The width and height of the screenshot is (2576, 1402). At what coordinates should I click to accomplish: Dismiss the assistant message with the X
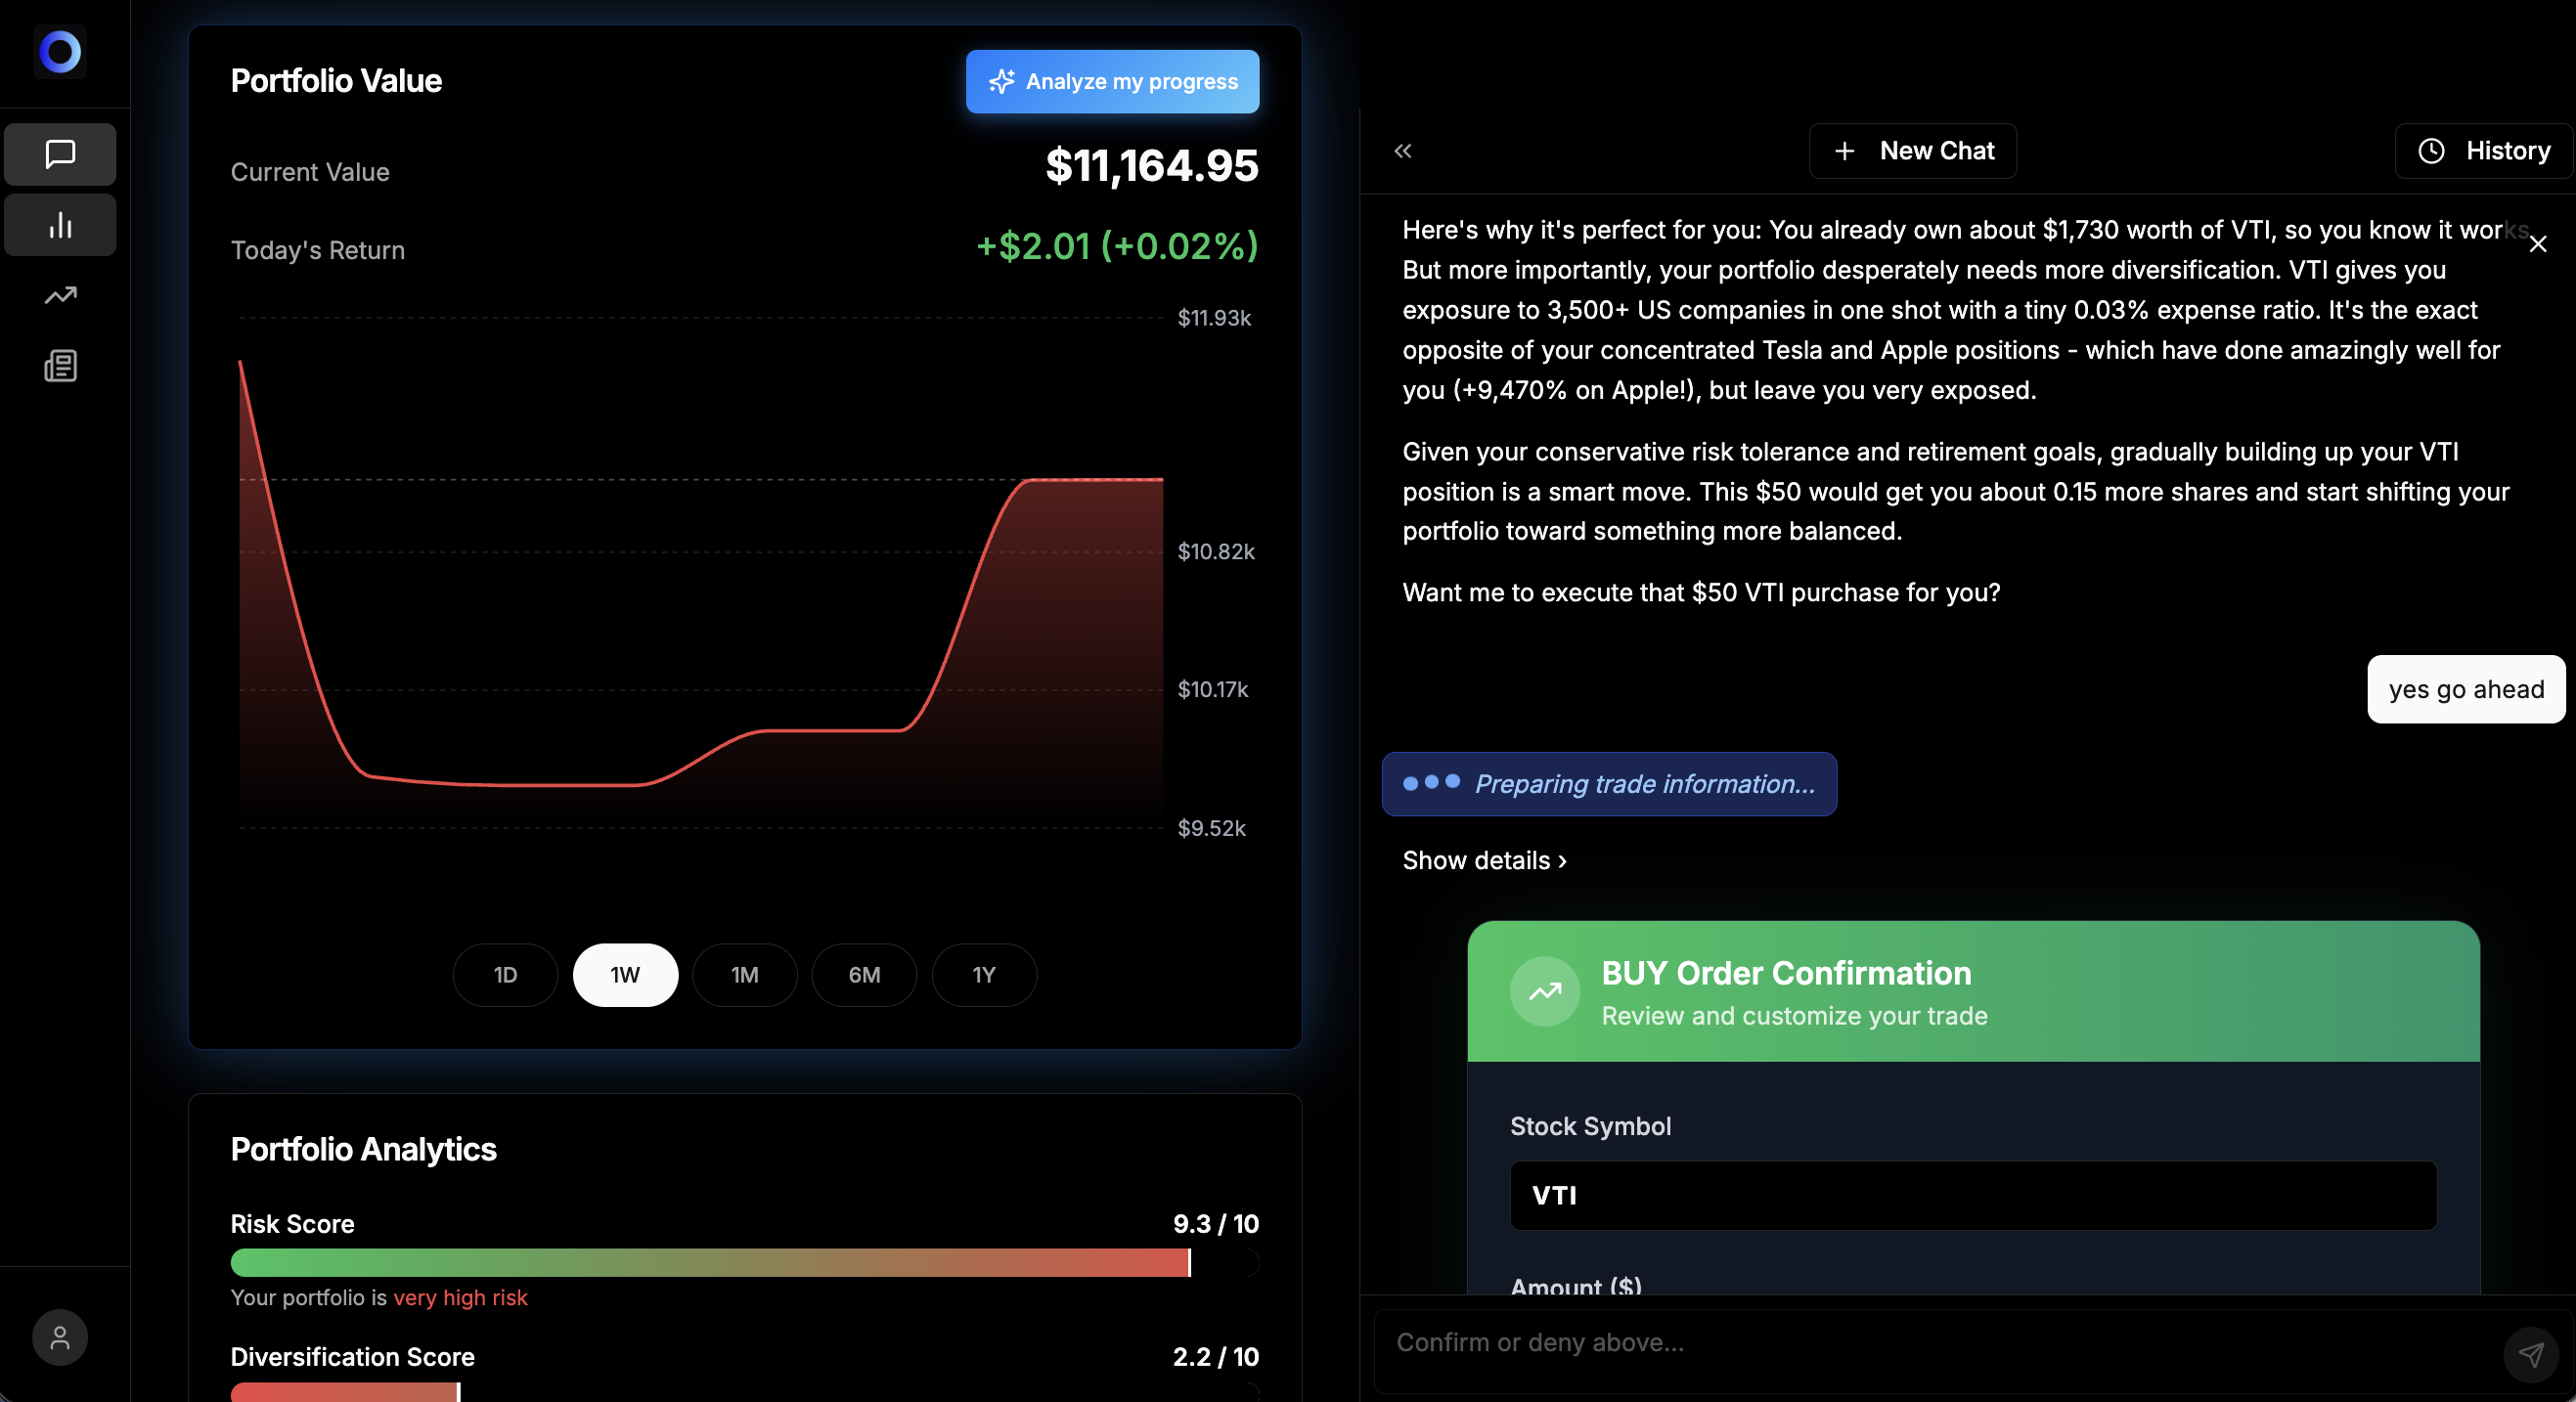pyautogui.click(x=2538, y=243)
